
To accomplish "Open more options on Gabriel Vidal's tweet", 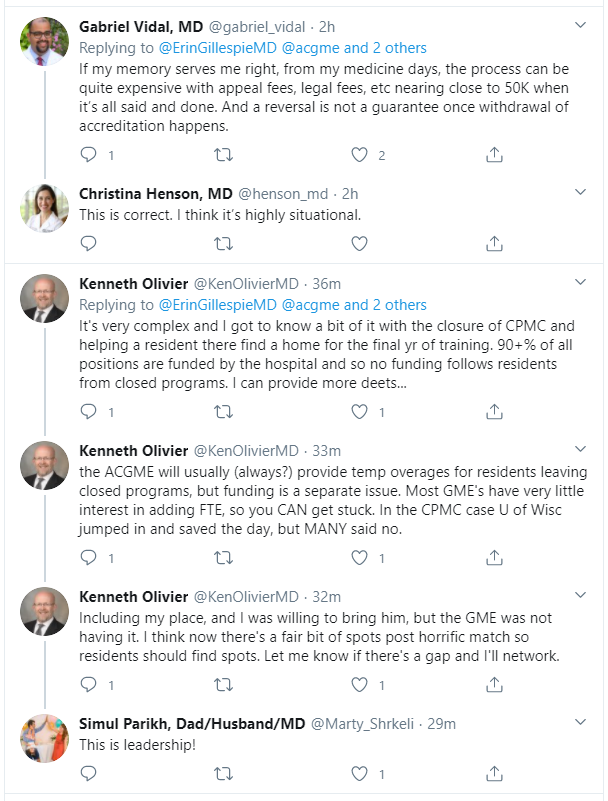I will [x=580, y=25].
